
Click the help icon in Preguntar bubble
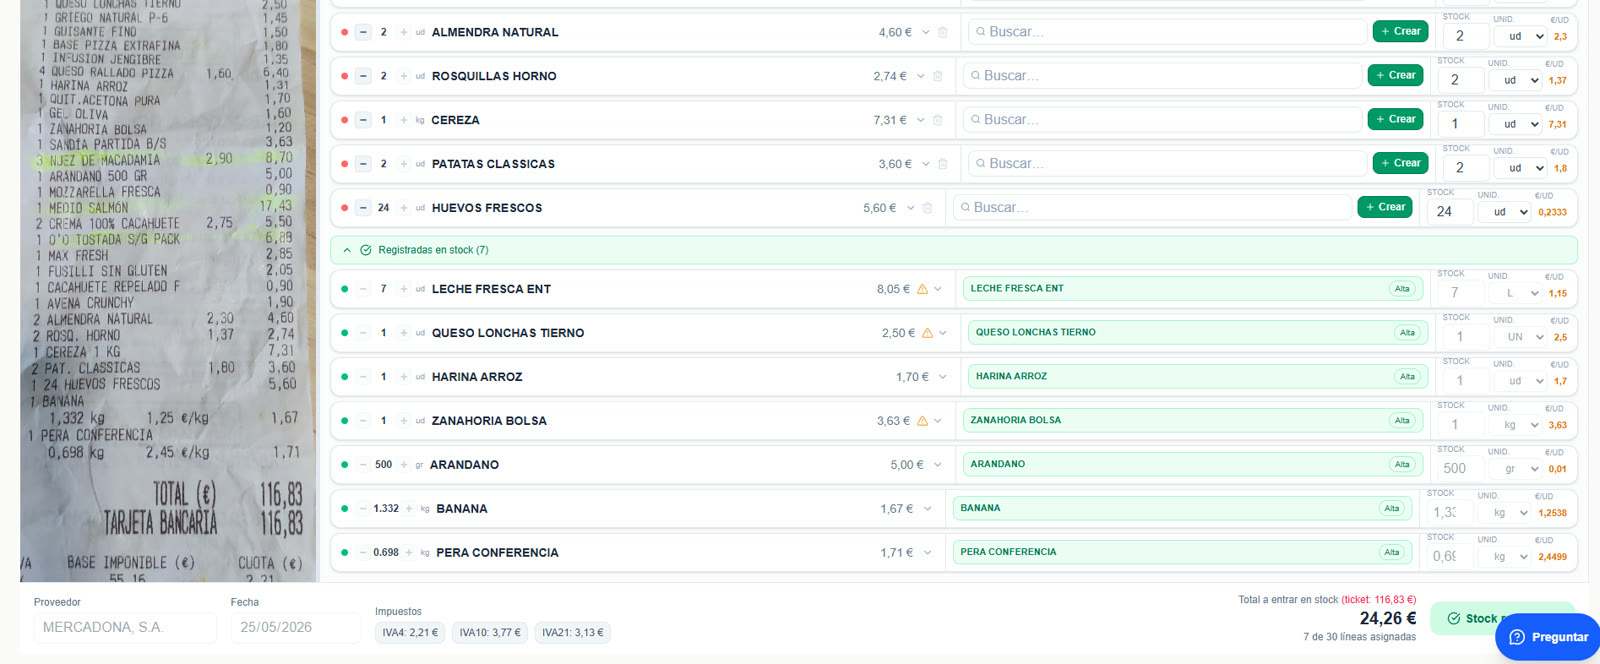(1517, 637)
